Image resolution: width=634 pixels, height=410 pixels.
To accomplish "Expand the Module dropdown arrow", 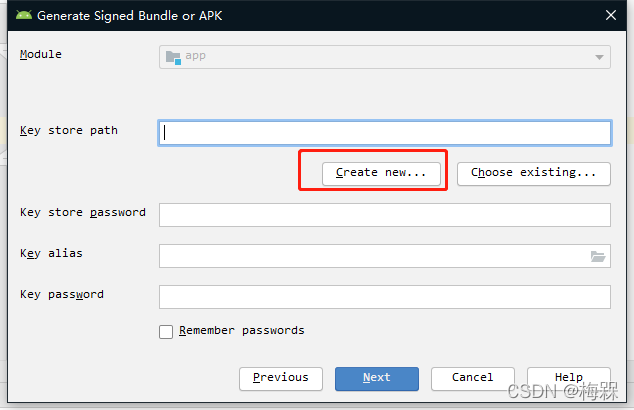I will pyautogui.click(x=599, y=57).
